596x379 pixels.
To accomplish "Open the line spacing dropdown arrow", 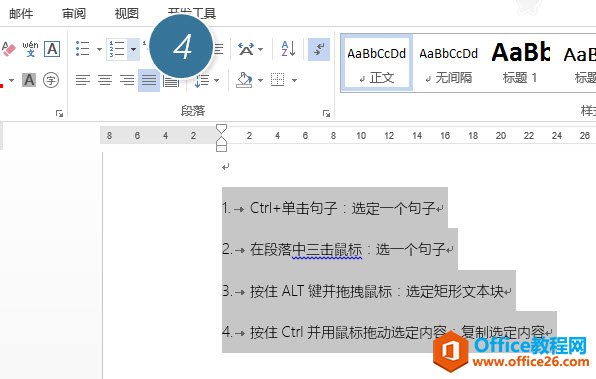I will pyautogui.click(x=217, y=80).
